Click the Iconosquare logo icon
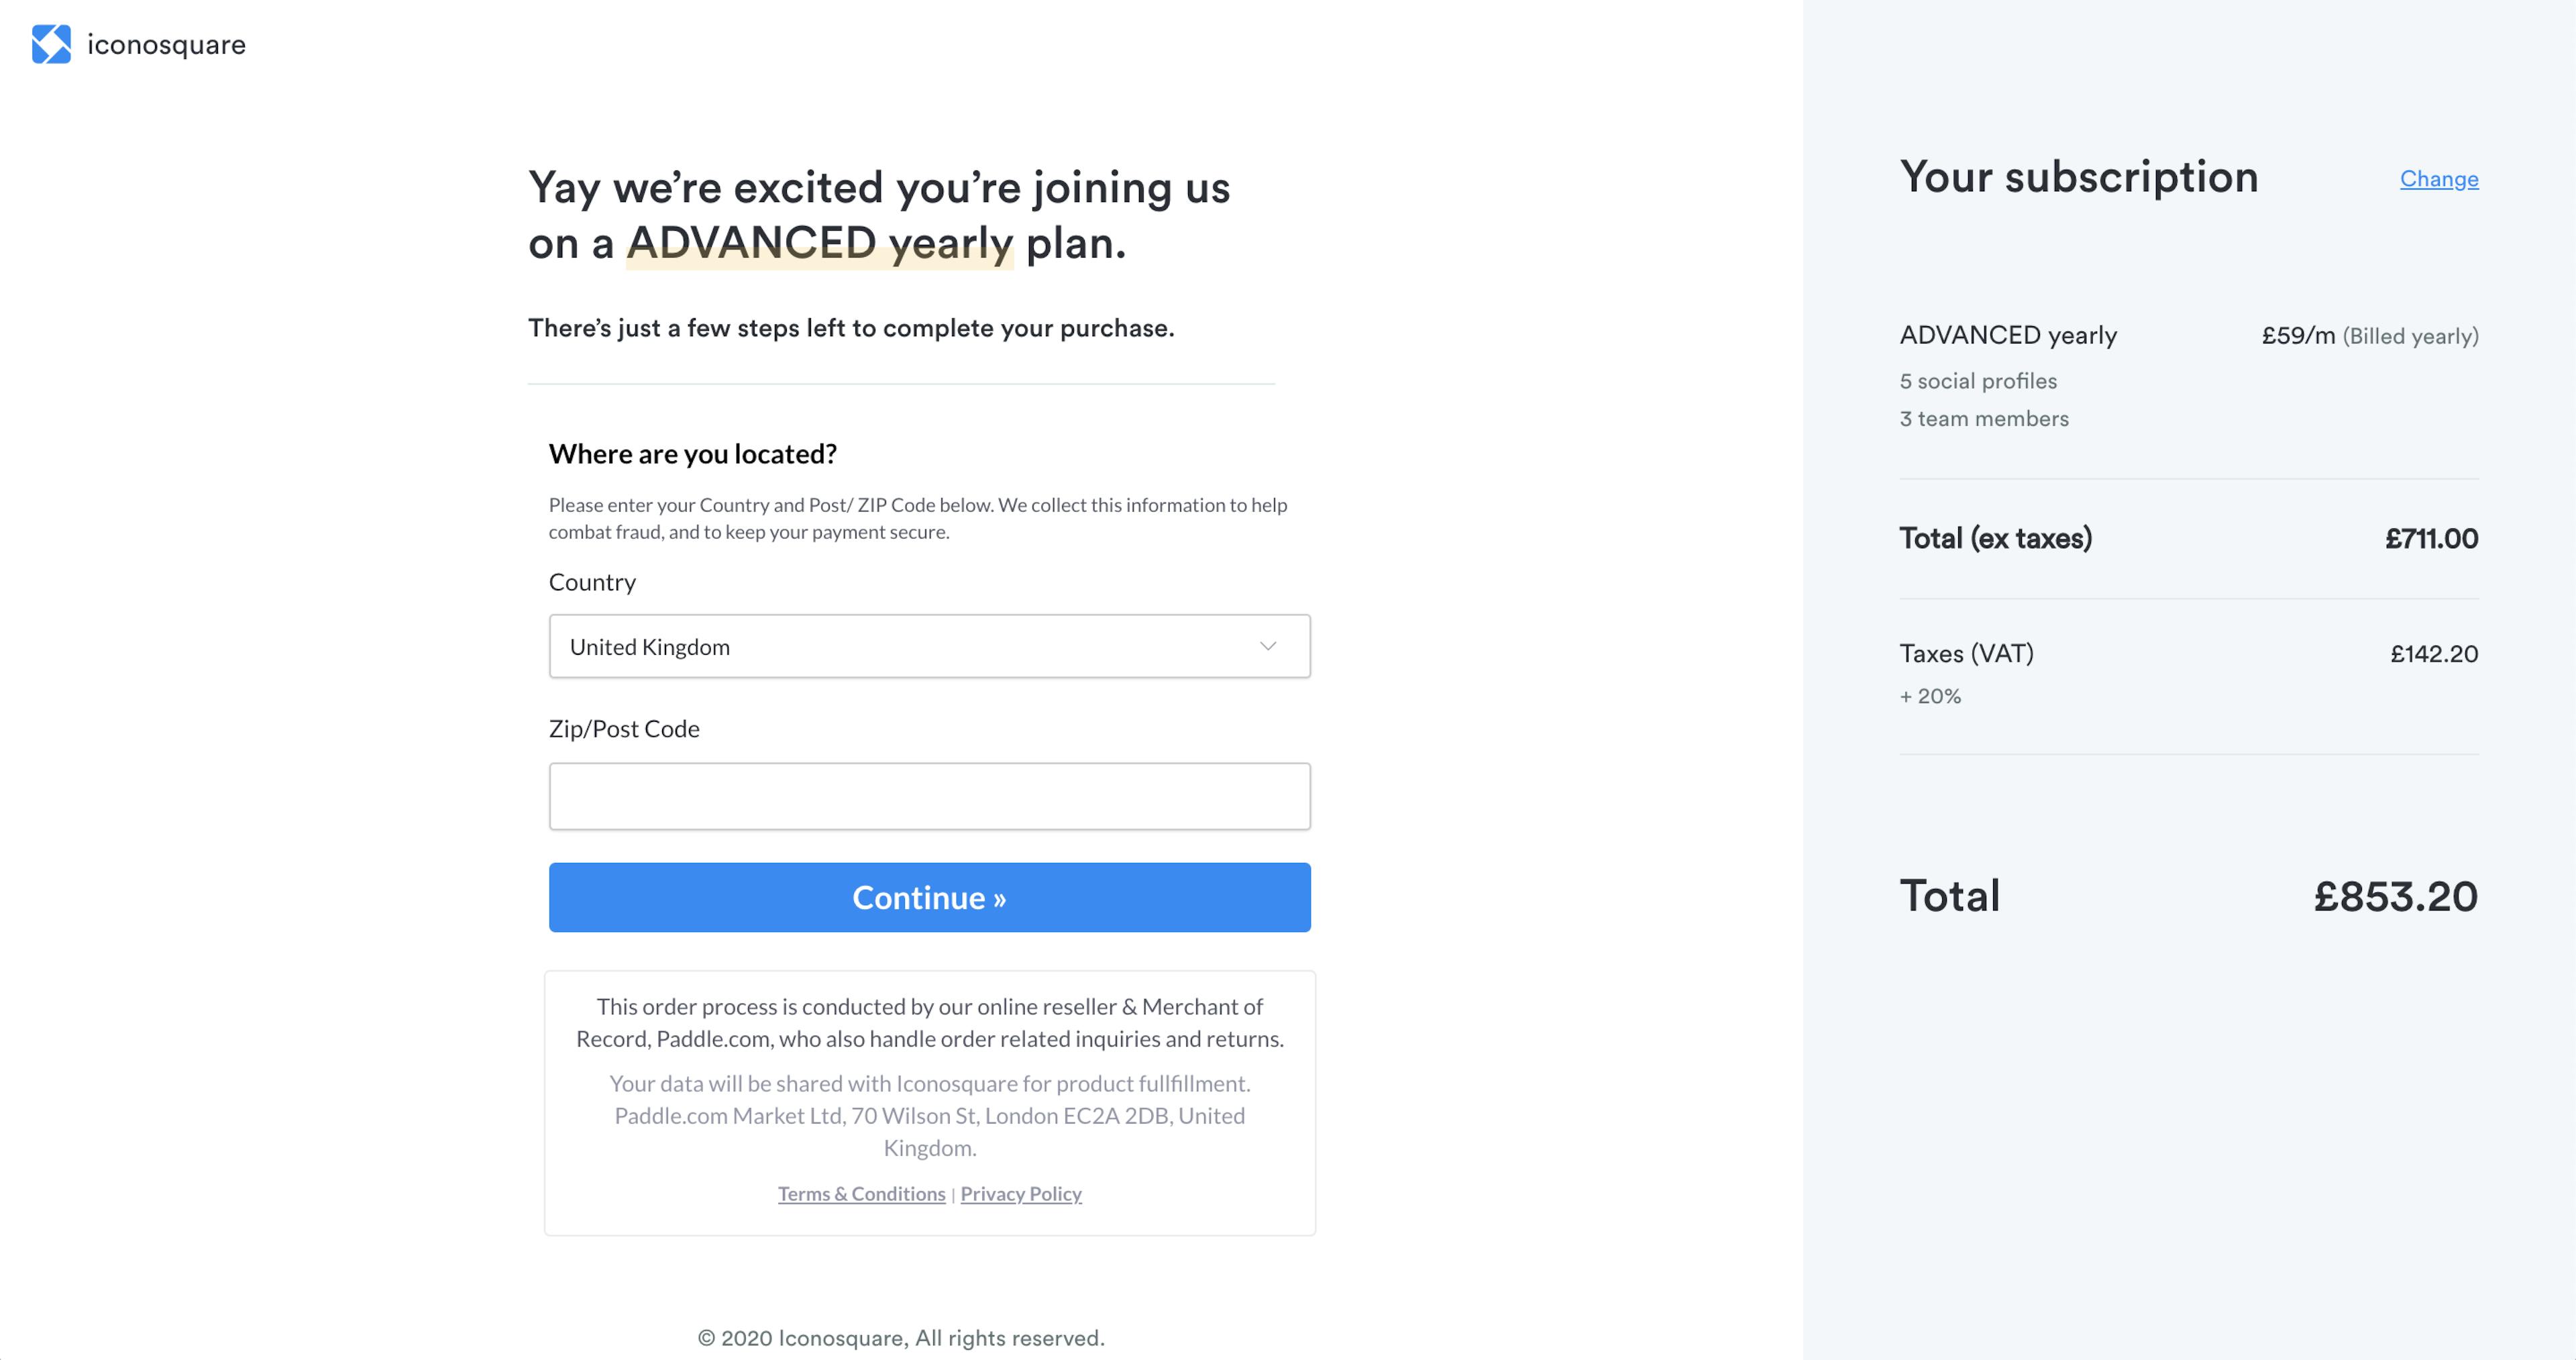 point(51,44)
